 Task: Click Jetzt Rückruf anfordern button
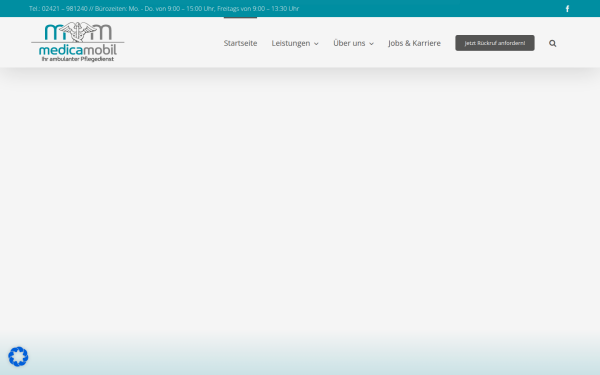click(495, 43)
